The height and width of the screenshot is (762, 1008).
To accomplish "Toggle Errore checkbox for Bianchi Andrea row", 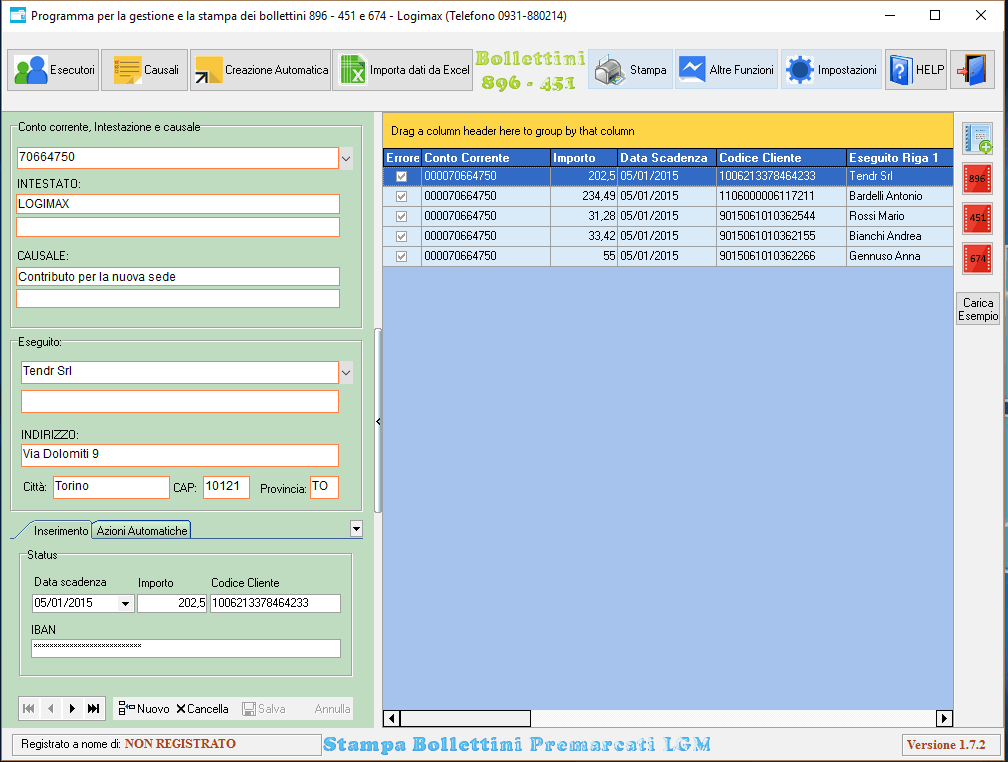I will [x=402, y=236].
